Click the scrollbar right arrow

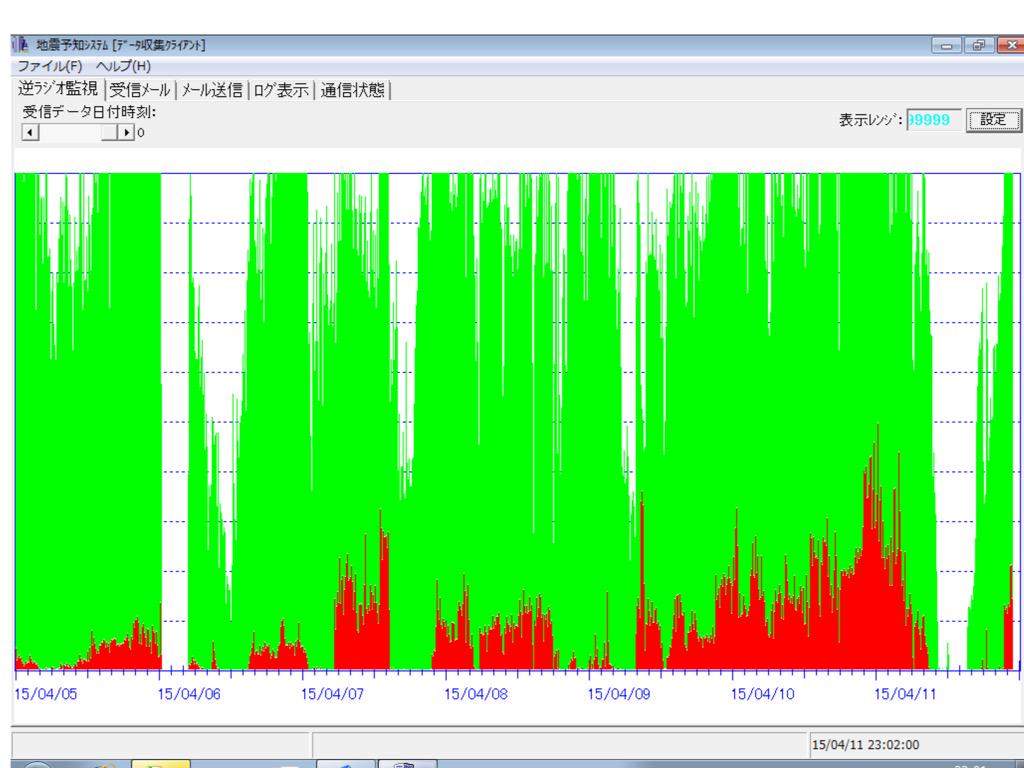126,133
